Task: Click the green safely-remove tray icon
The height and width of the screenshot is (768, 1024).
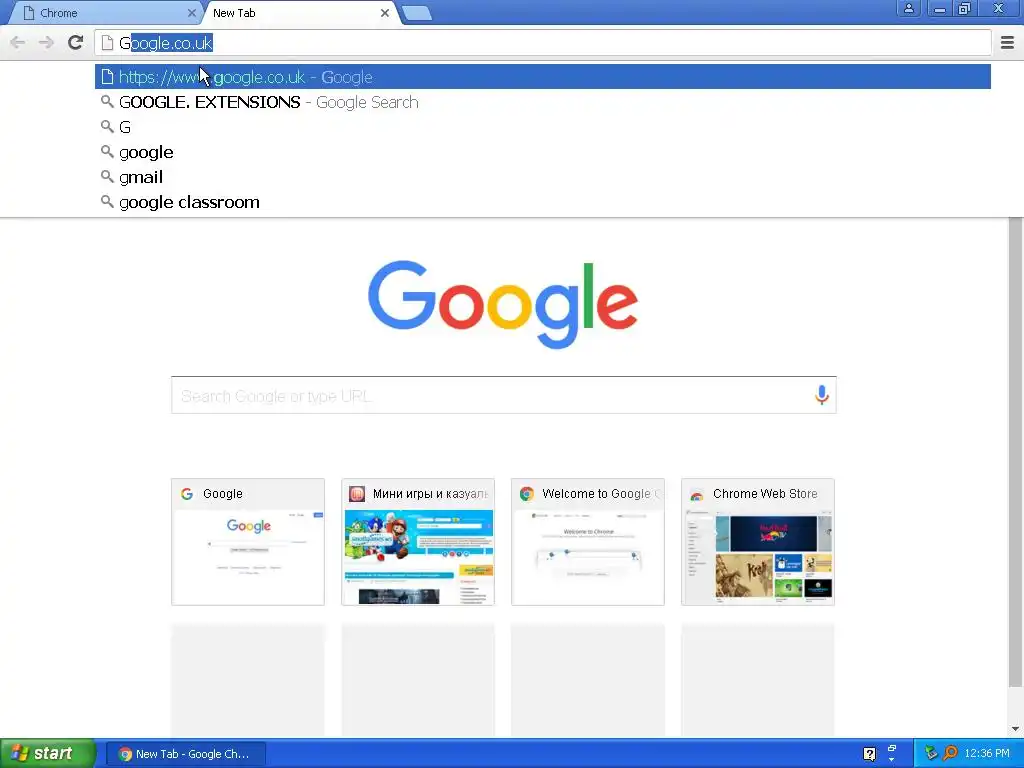Action: [x=931, y=753]
